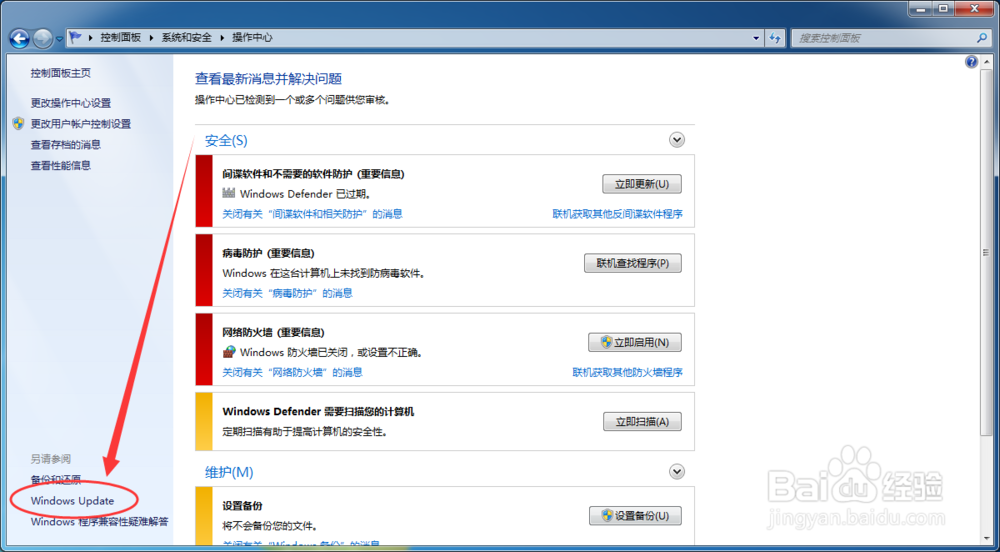This screenshot has height=552, width=1000.
Task: Open 关闭有关"间谍软件和相关防护"的消息 link
Action: [x=312, y=214]
